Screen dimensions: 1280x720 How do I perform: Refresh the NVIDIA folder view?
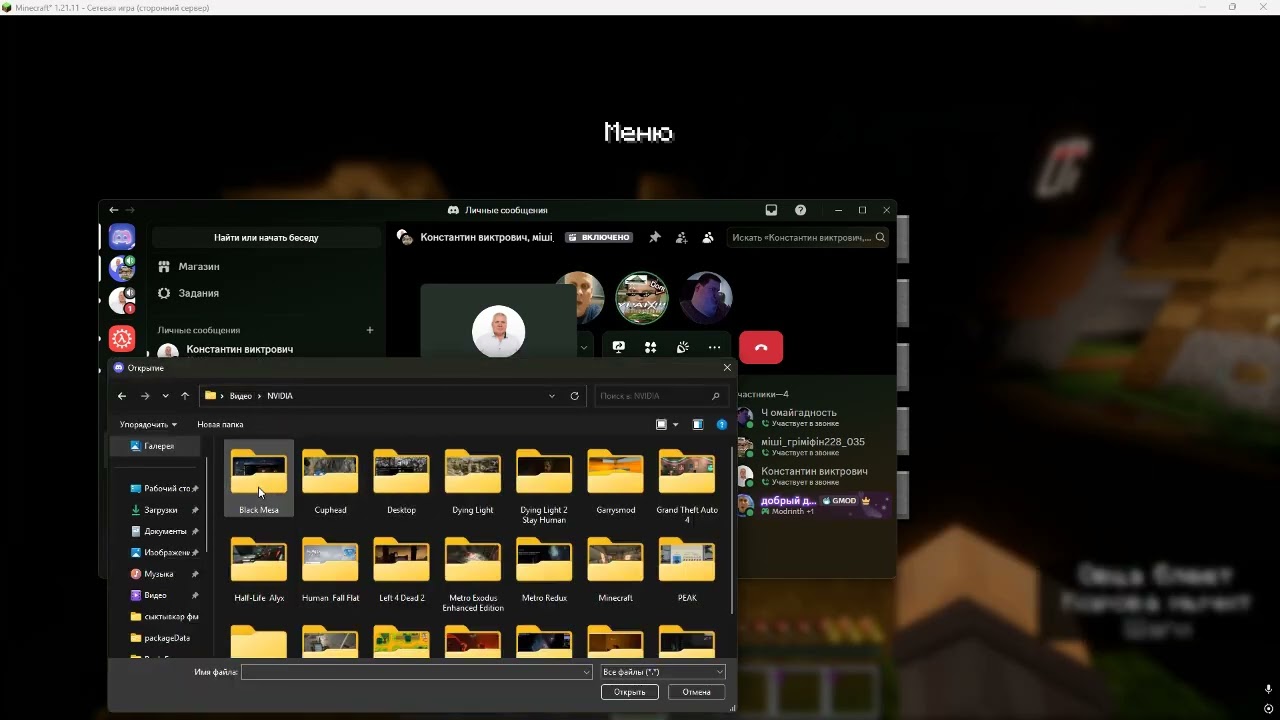pyautogui.click(x=574, y=396)
